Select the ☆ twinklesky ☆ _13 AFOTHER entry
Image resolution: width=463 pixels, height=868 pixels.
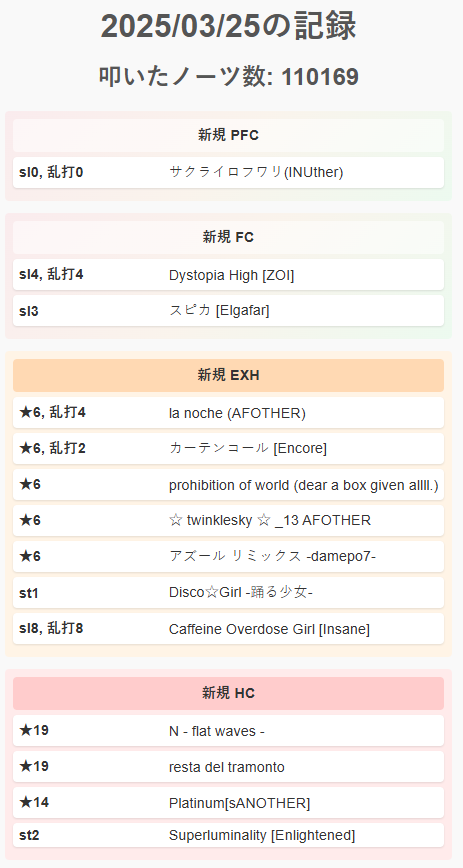228,520
